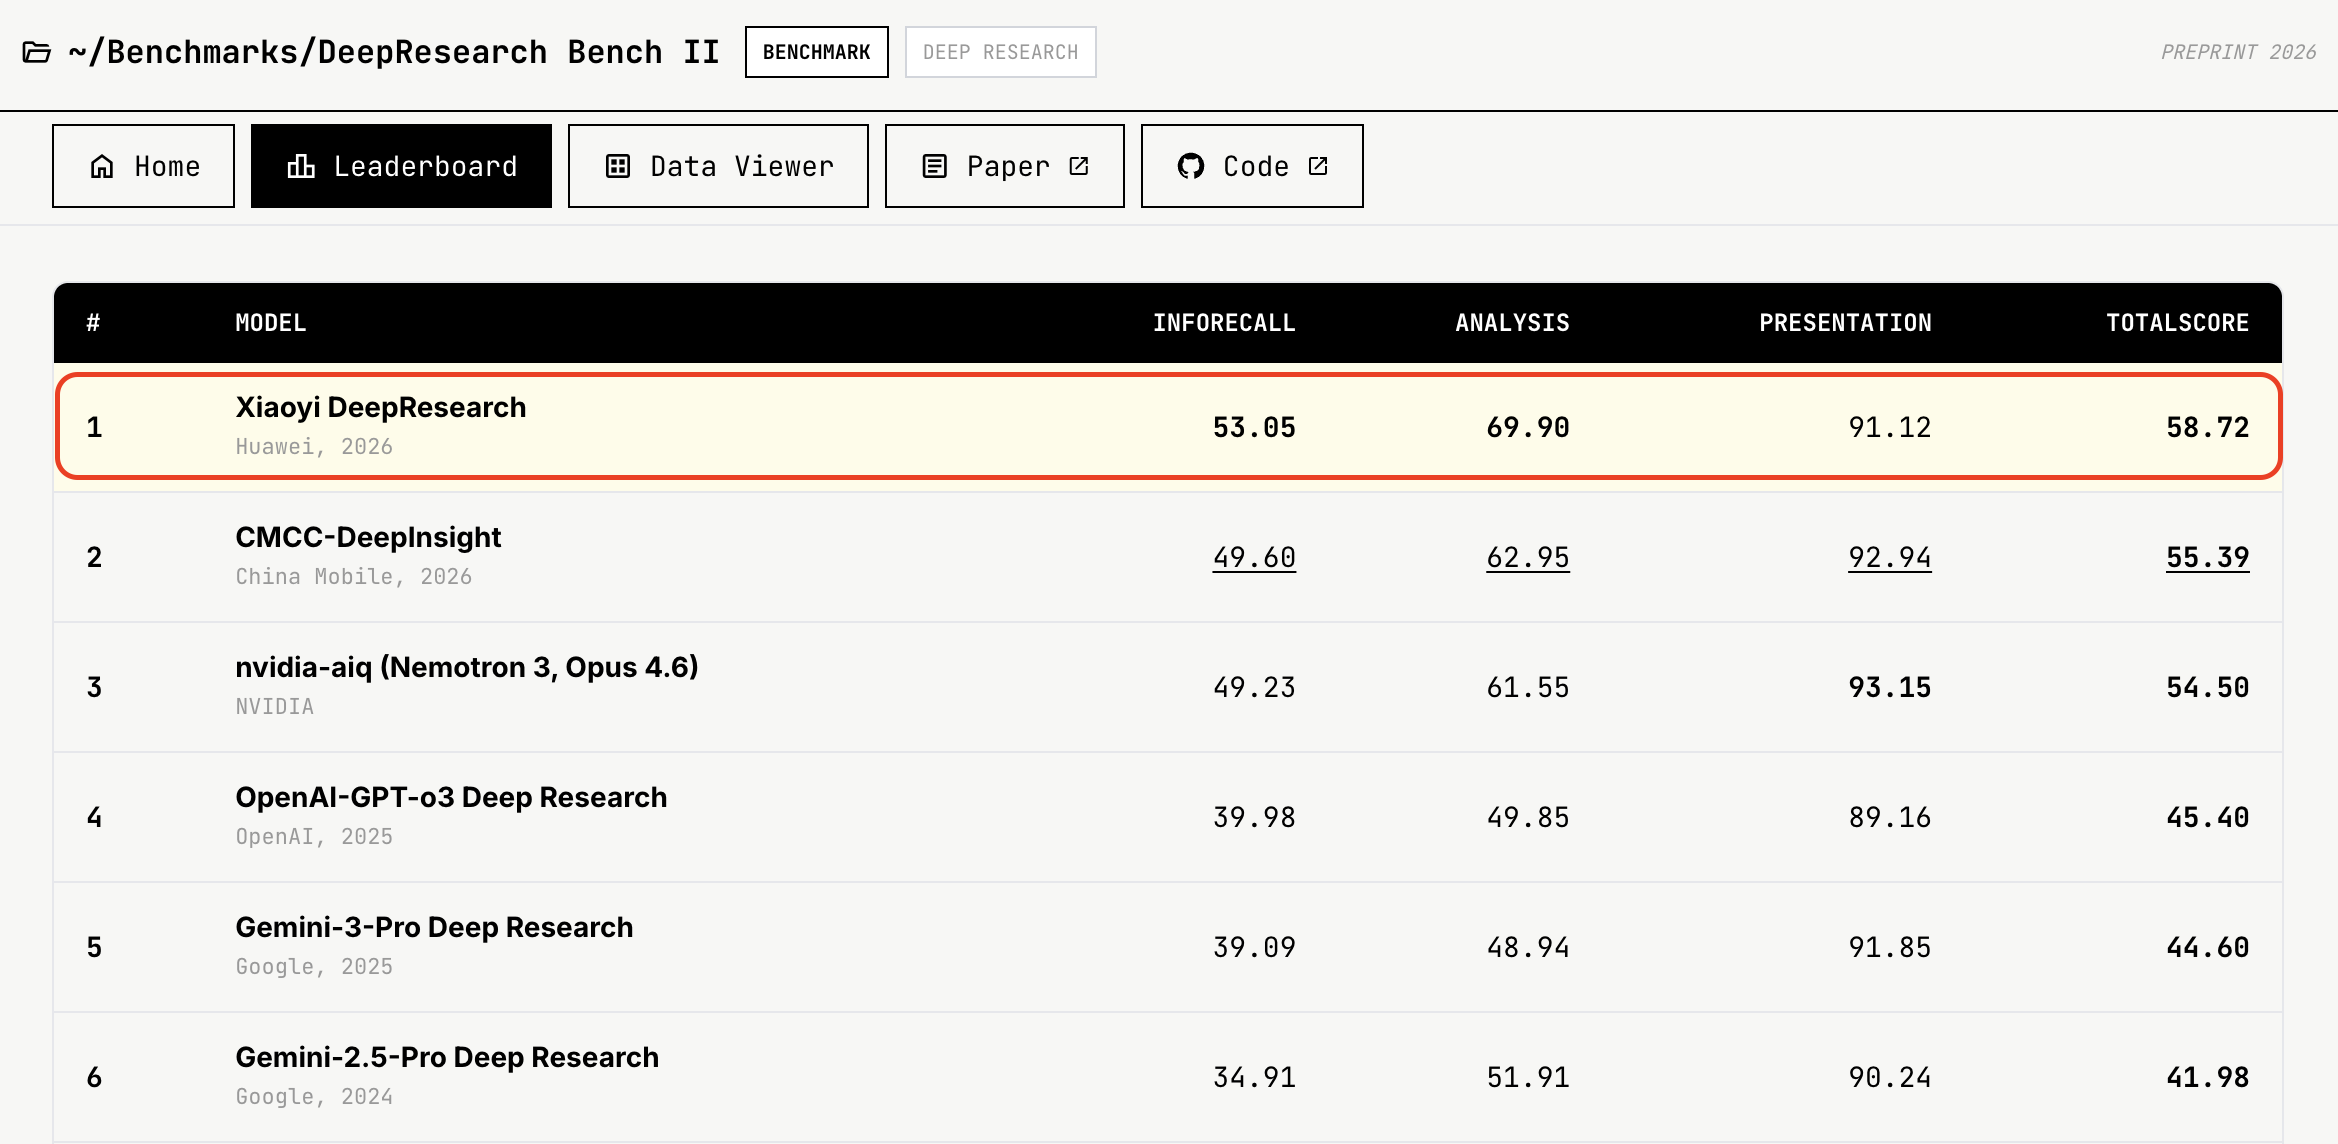Open the Home tab
The width and height of the screenshot is (2338, 1144).
point(143,166)
